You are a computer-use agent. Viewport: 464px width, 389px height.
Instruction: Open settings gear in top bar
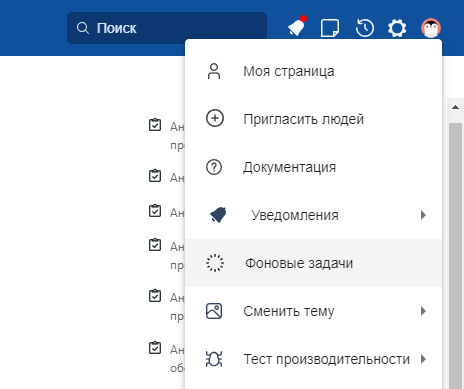397,28
